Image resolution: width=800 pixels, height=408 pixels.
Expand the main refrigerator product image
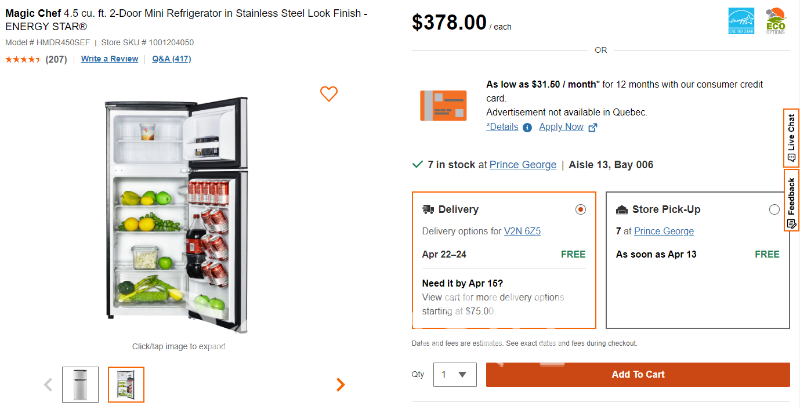pyautogui.click(x=179, y=210)
